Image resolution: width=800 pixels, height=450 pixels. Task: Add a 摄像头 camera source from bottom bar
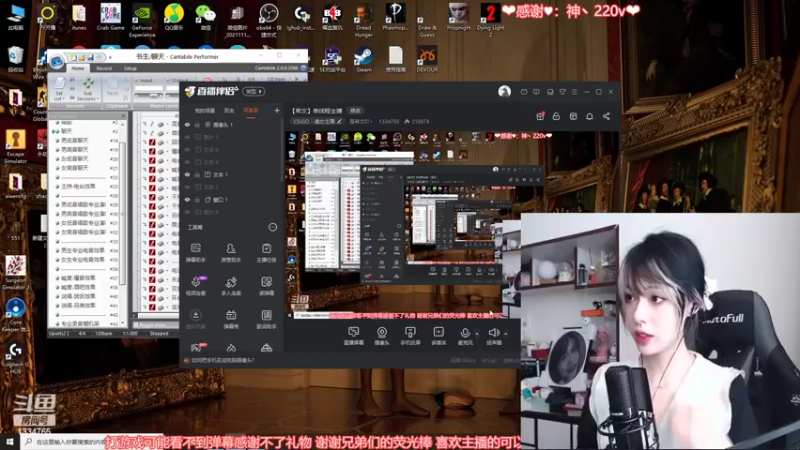(x=382, y=336)
